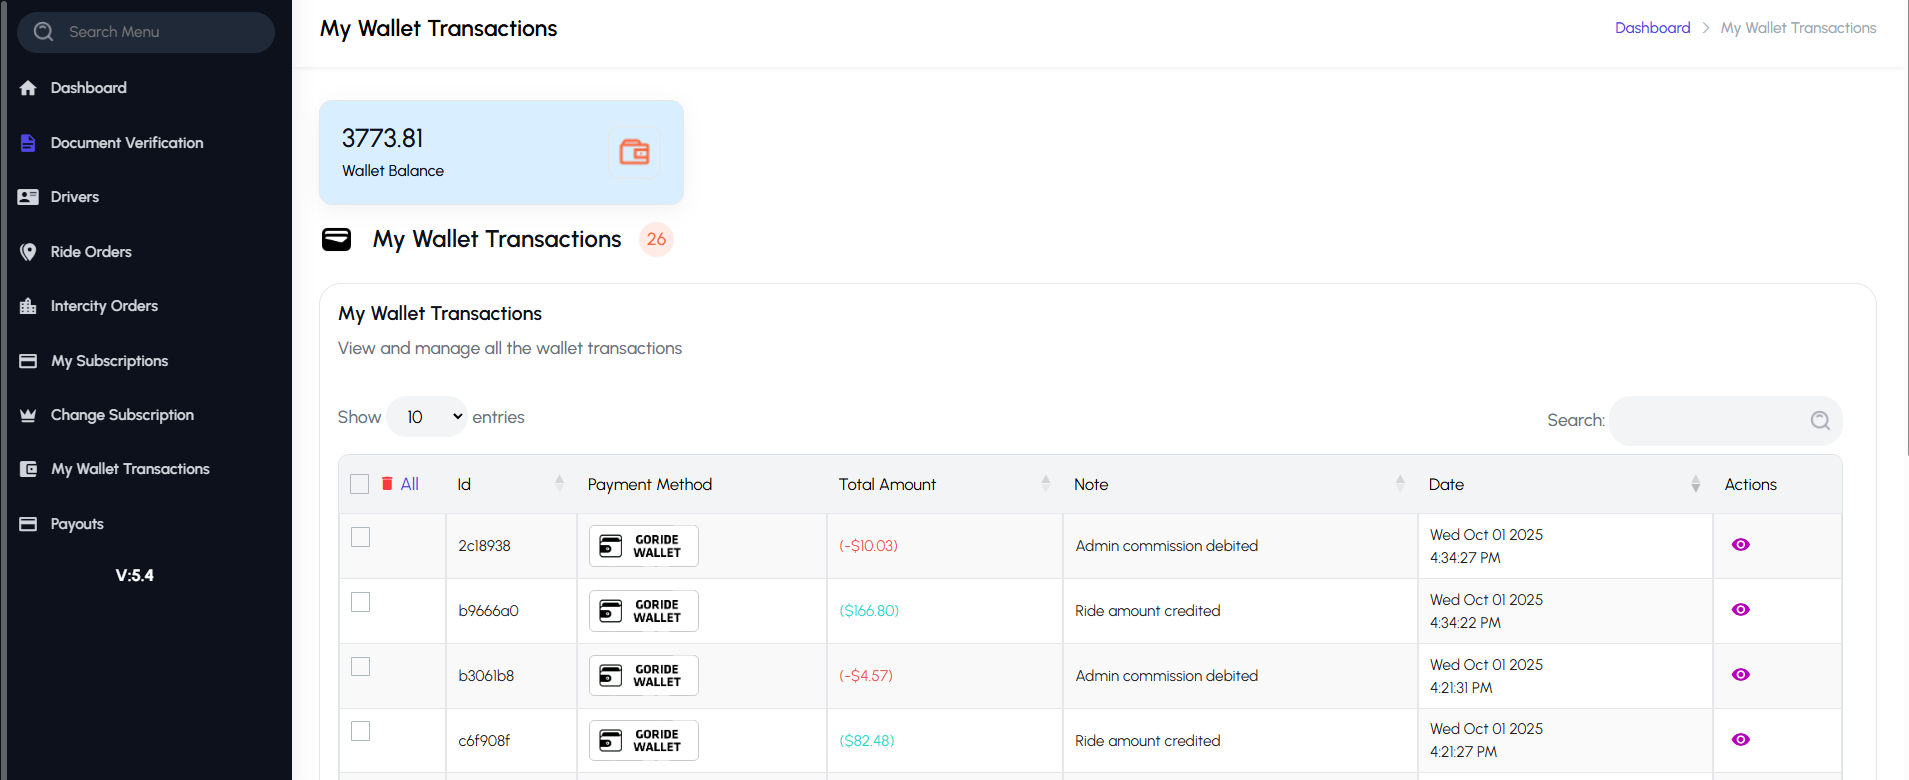
Task: Click the orange wallet icon on balance card
Action: coord(634,152)
